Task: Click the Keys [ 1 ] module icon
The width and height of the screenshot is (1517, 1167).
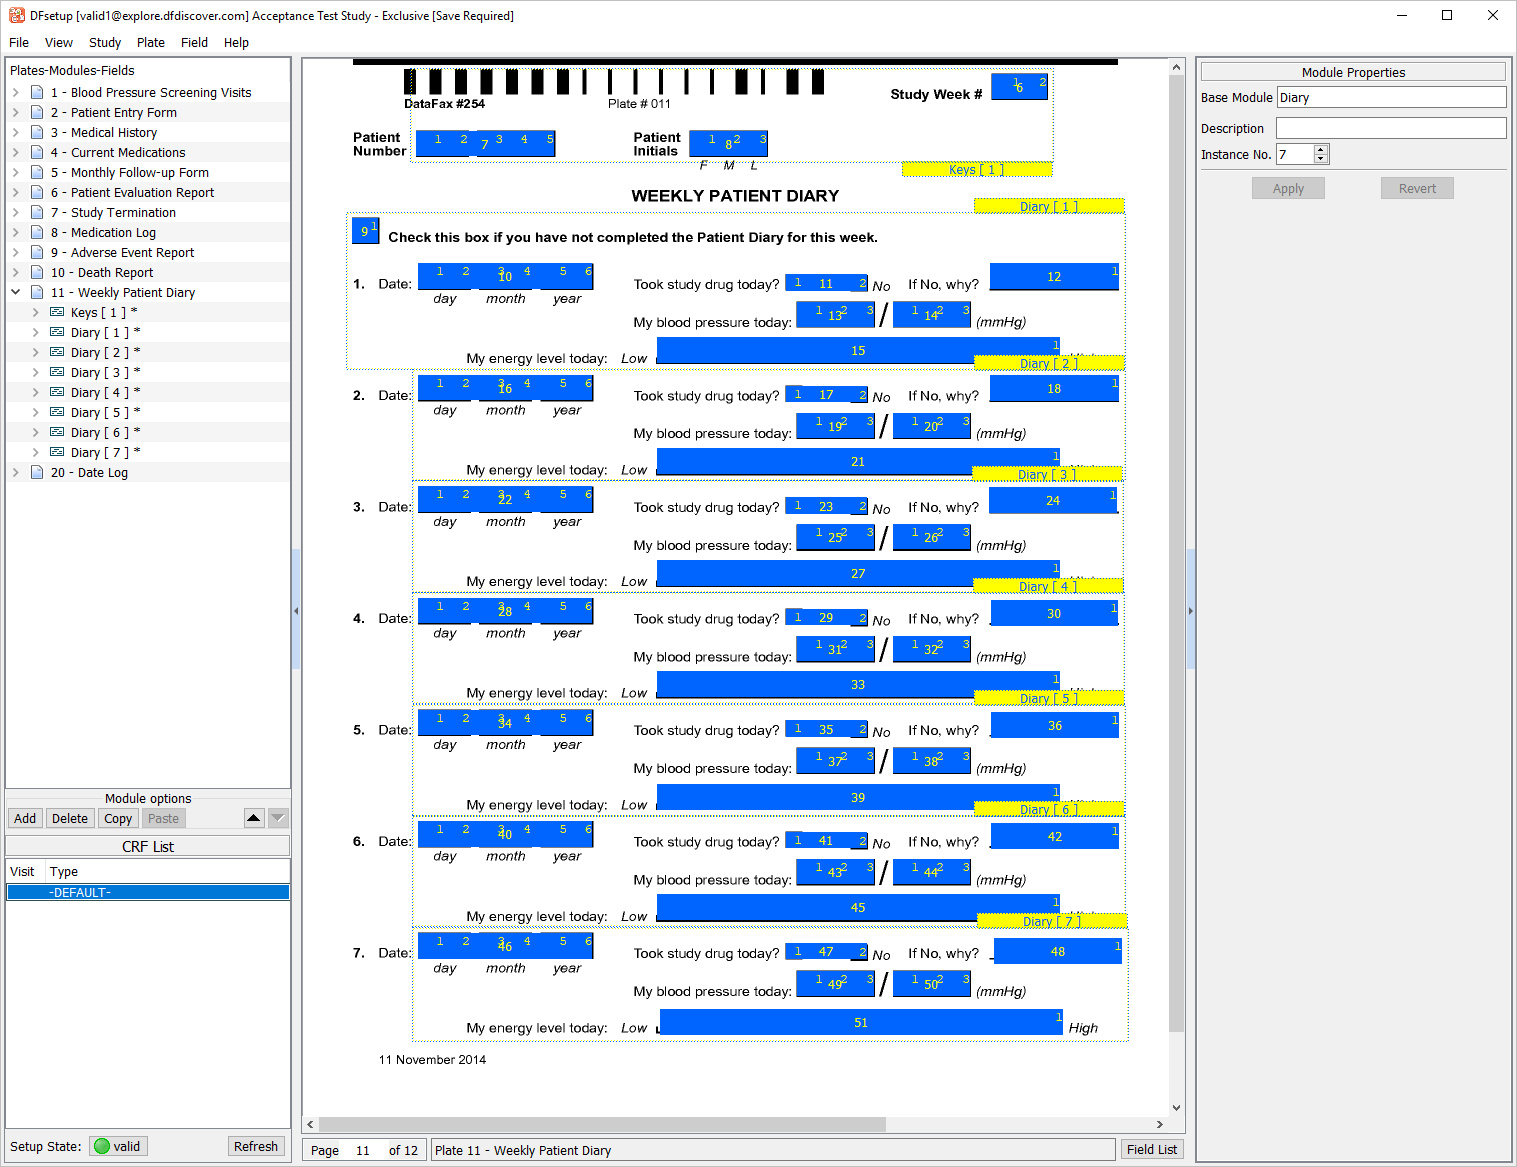Action: click(x=57, y=312)
